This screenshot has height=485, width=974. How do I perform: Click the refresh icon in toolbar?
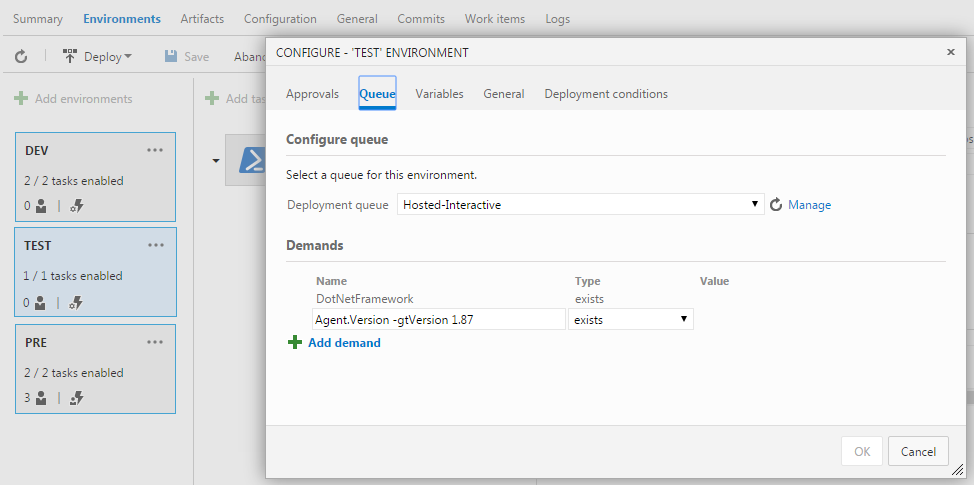[x=20, y=57]
